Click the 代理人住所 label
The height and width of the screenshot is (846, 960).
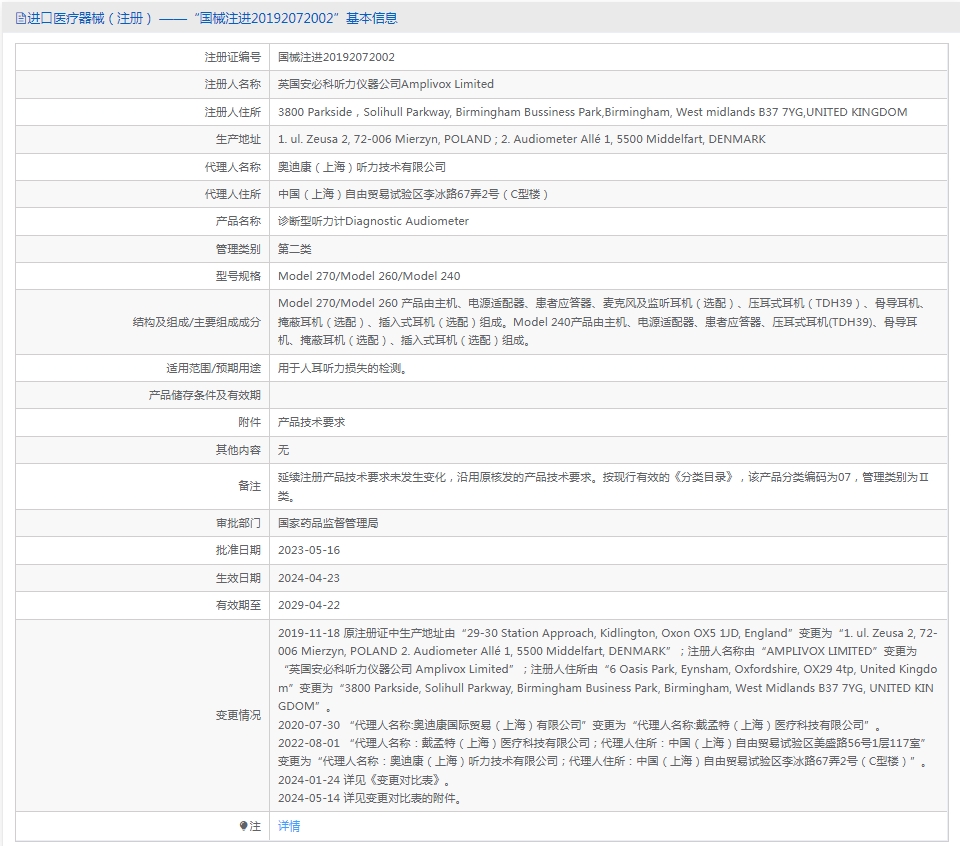[233, 194]
